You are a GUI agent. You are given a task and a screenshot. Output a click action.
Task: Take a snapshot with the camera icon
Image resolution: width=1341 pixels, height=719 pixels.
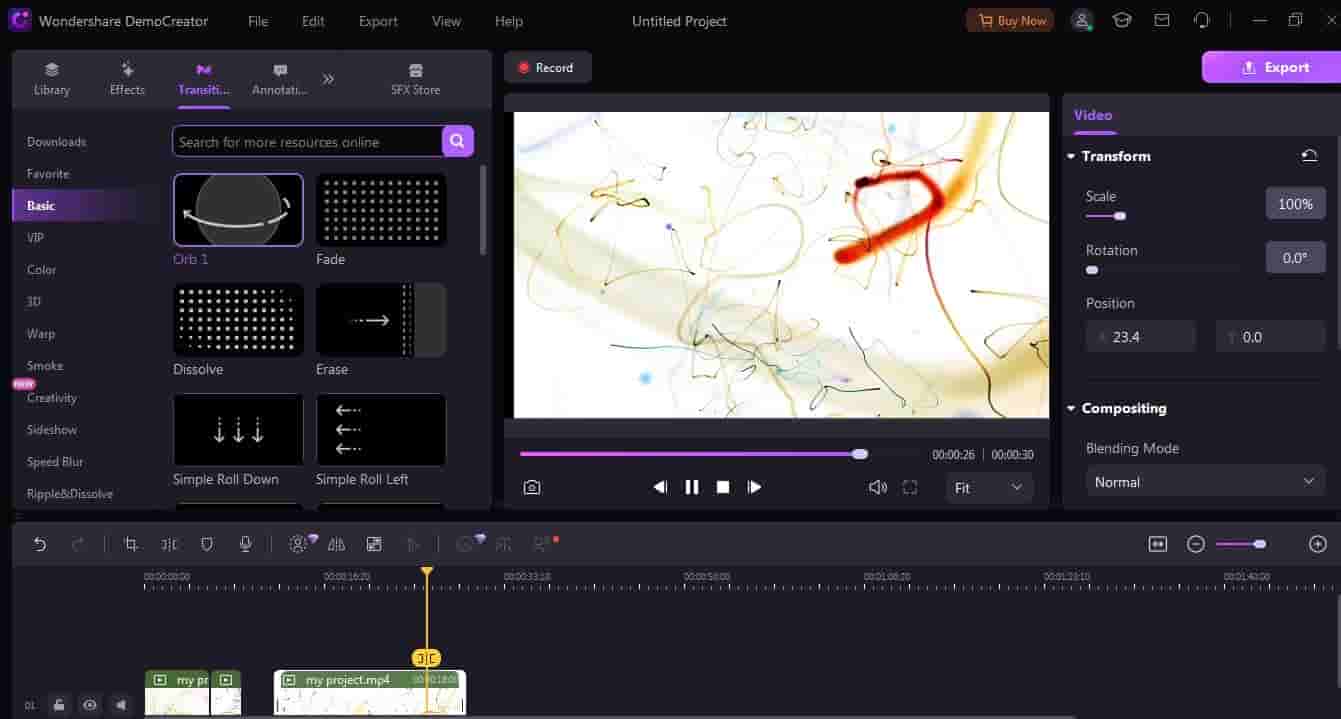(532, 487)
